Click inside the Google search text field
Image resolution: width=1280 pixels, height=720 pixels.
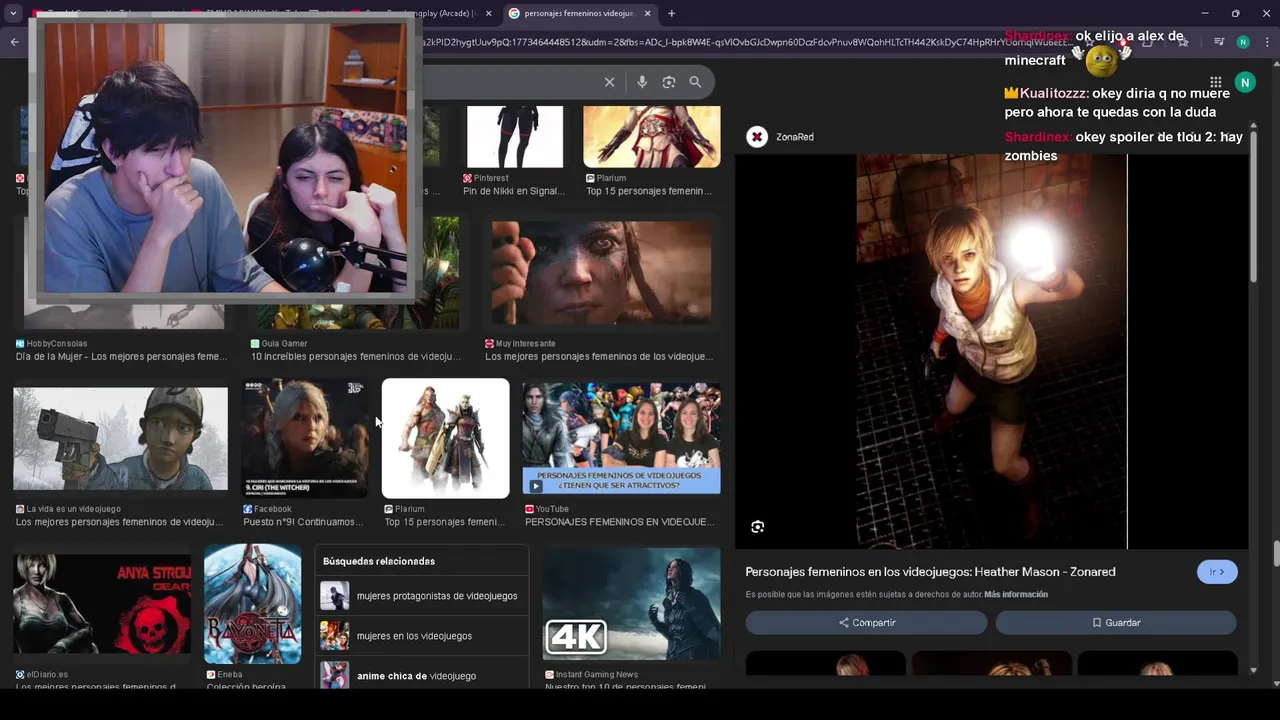coord(510,82)
